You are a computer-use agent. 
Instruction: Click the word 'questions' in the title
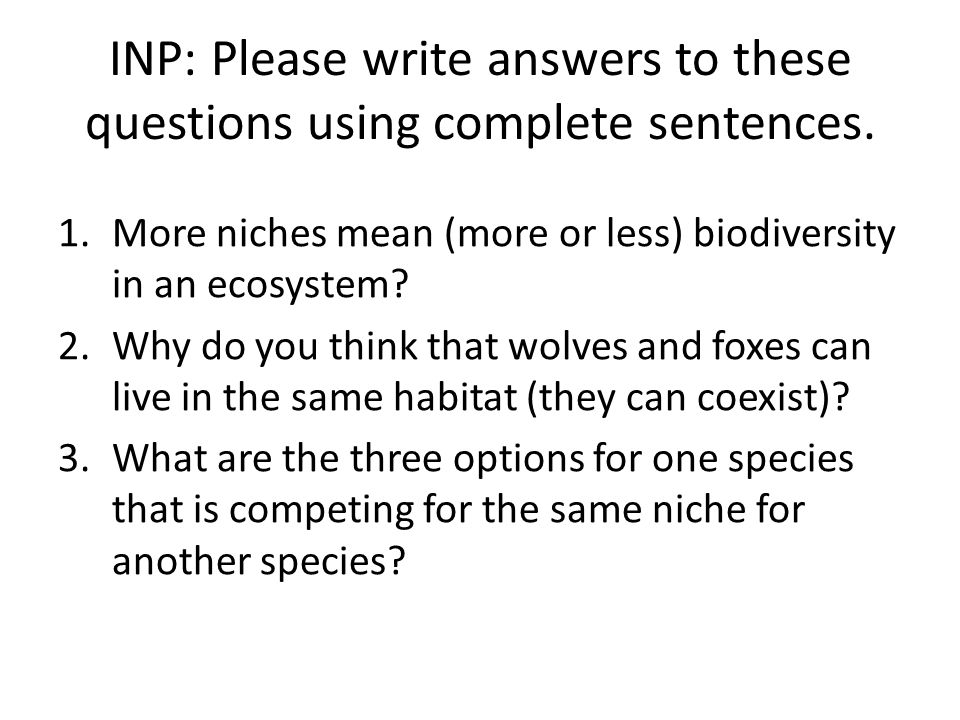point(189,124)
